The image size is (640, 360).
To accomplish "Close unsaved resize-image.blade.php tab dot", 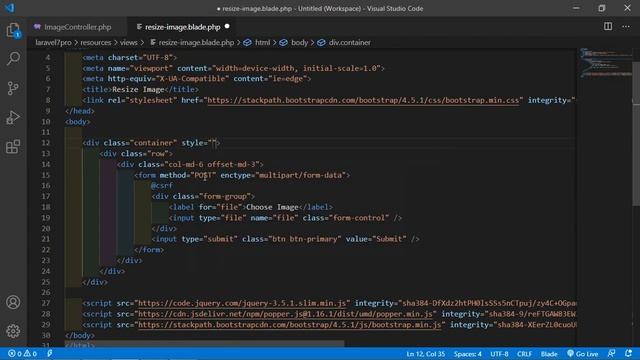I will (x=227, y=27).
